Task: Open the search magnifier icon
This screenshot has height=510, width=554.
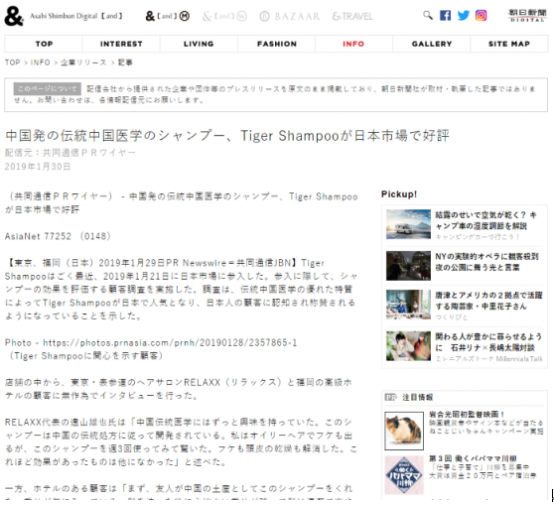Action: tap(428, 16)
